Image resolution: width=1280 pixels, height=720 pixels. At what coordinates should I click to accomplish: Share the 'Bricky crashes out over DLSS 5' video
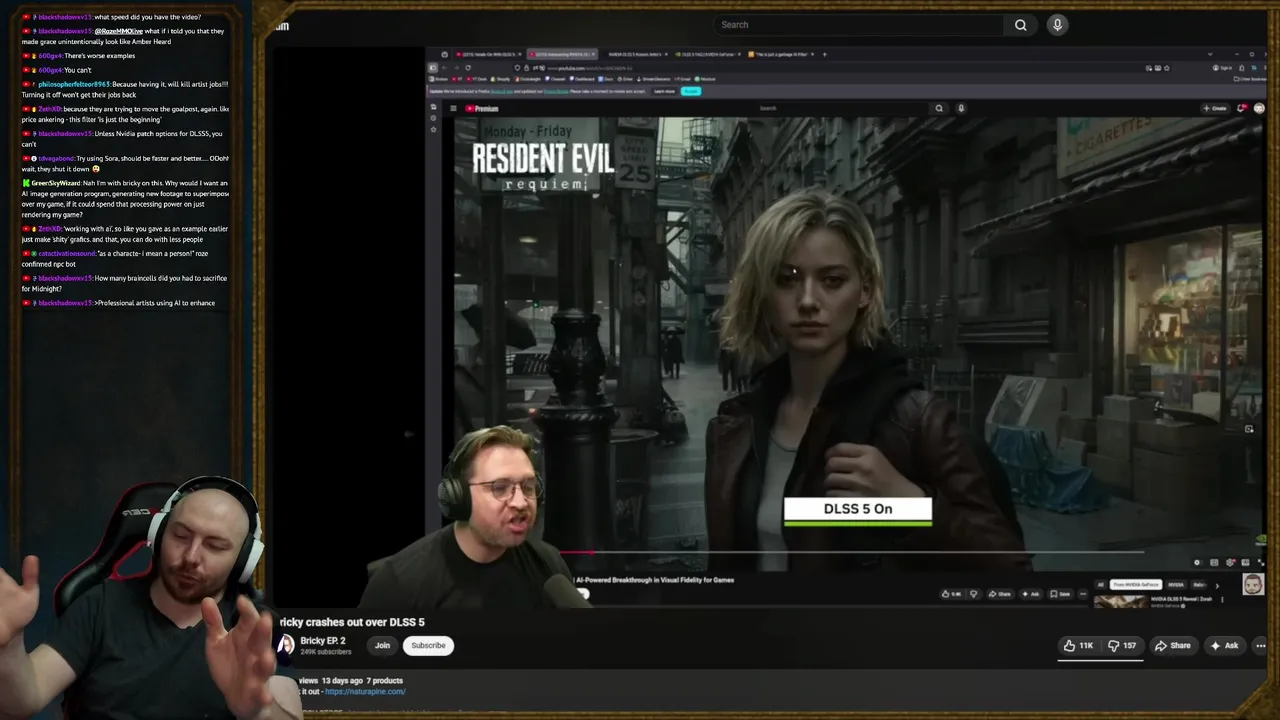click(x=1173, y=646)
